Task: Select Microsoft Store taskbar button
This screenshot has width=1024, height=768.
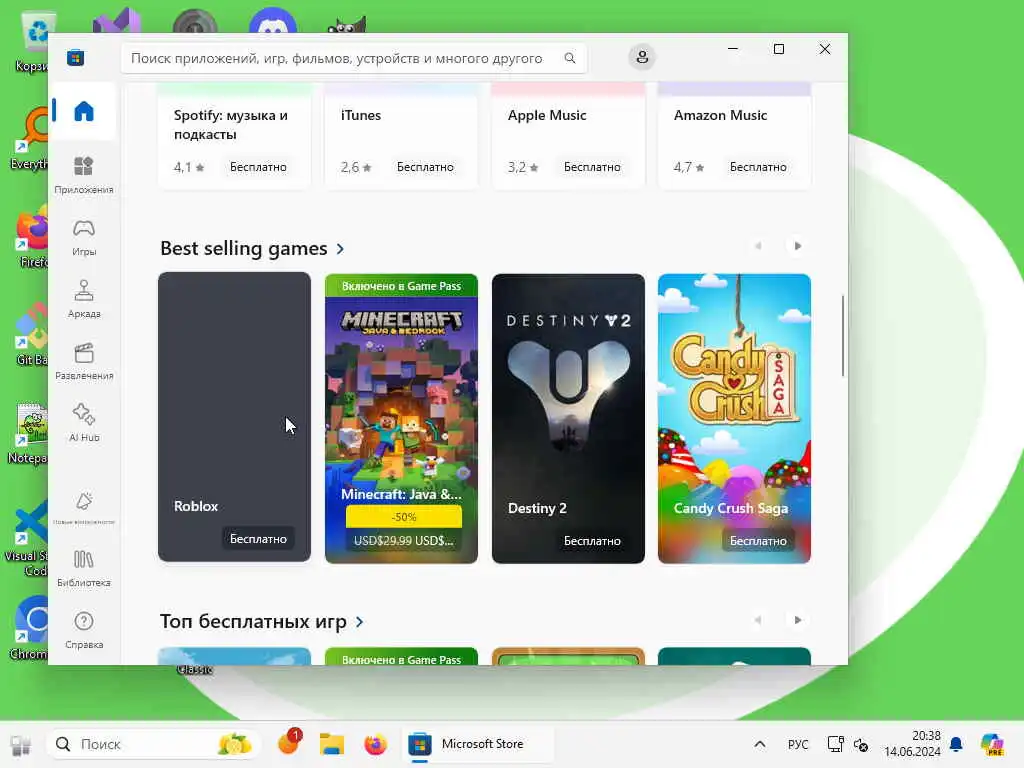Action: [477, 744]
